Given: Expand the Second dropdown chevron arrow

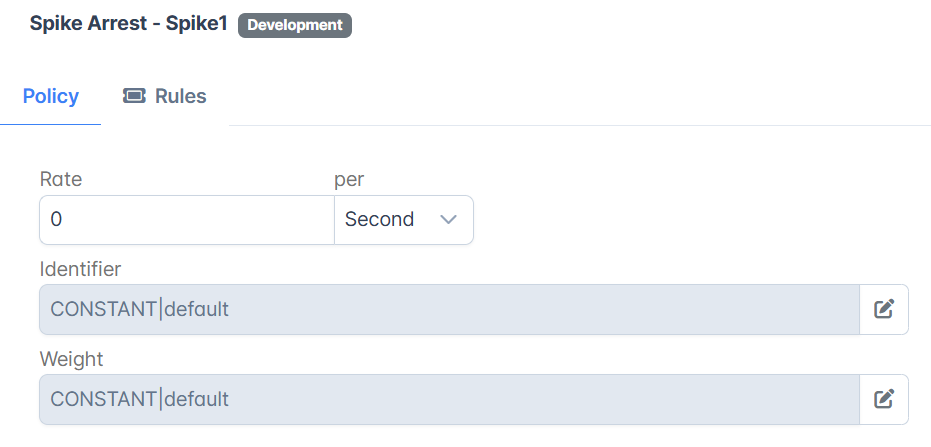Looking at the screenshot, I should coord(448,220).
